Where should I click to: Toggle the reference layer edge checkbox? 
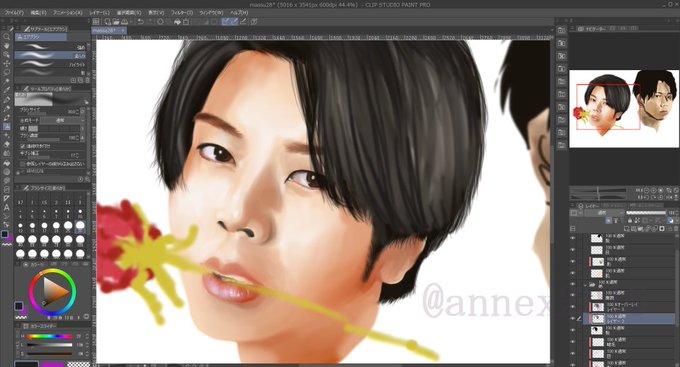22,164
